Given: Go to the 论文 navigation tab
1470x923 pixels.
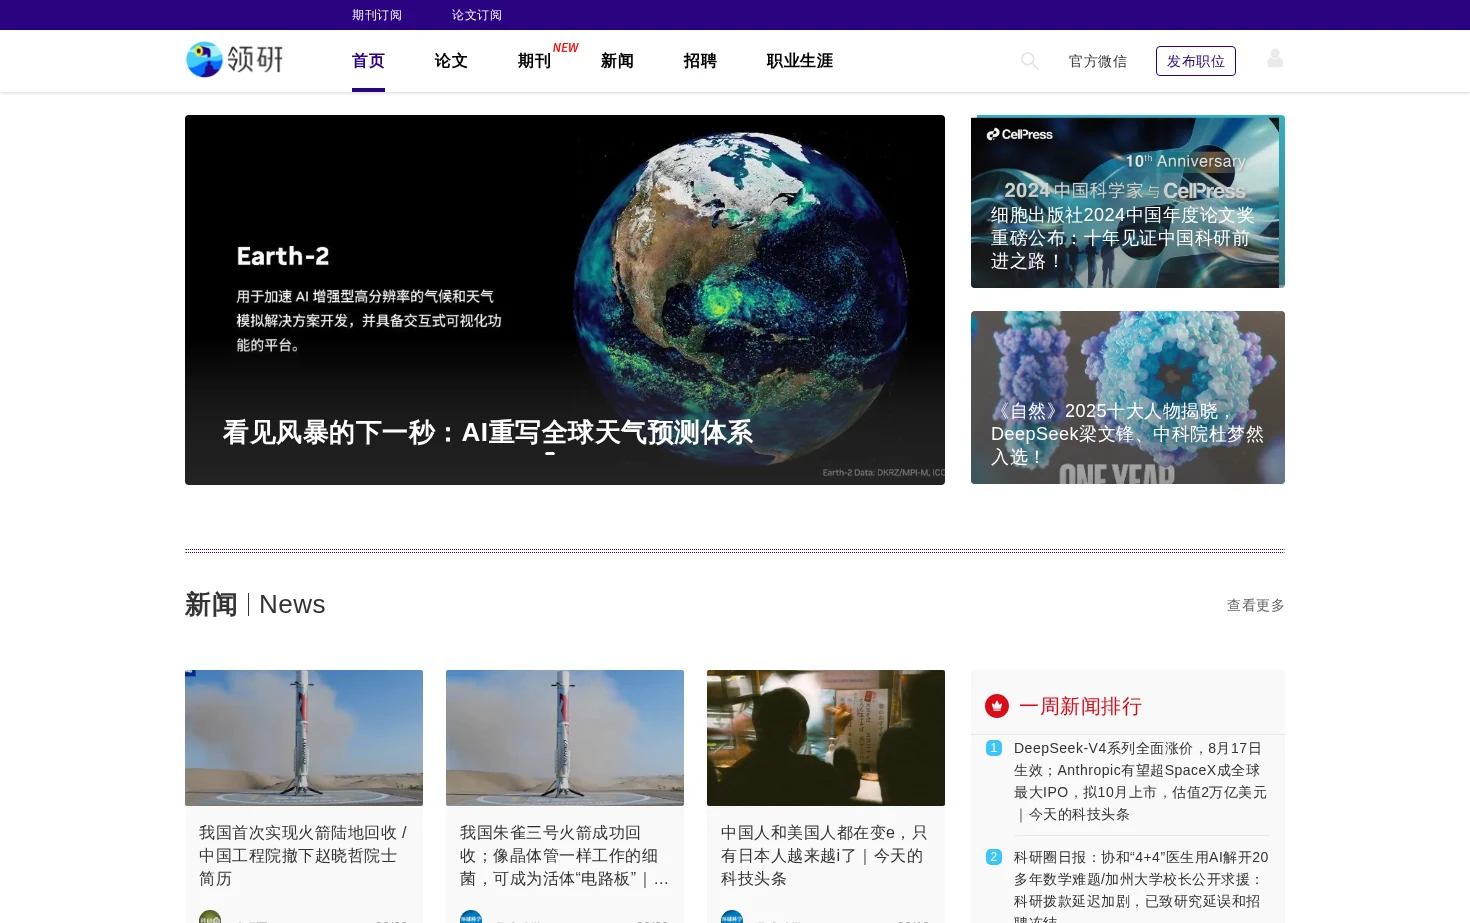Looking at the screenshot, I should pos(451,61).
